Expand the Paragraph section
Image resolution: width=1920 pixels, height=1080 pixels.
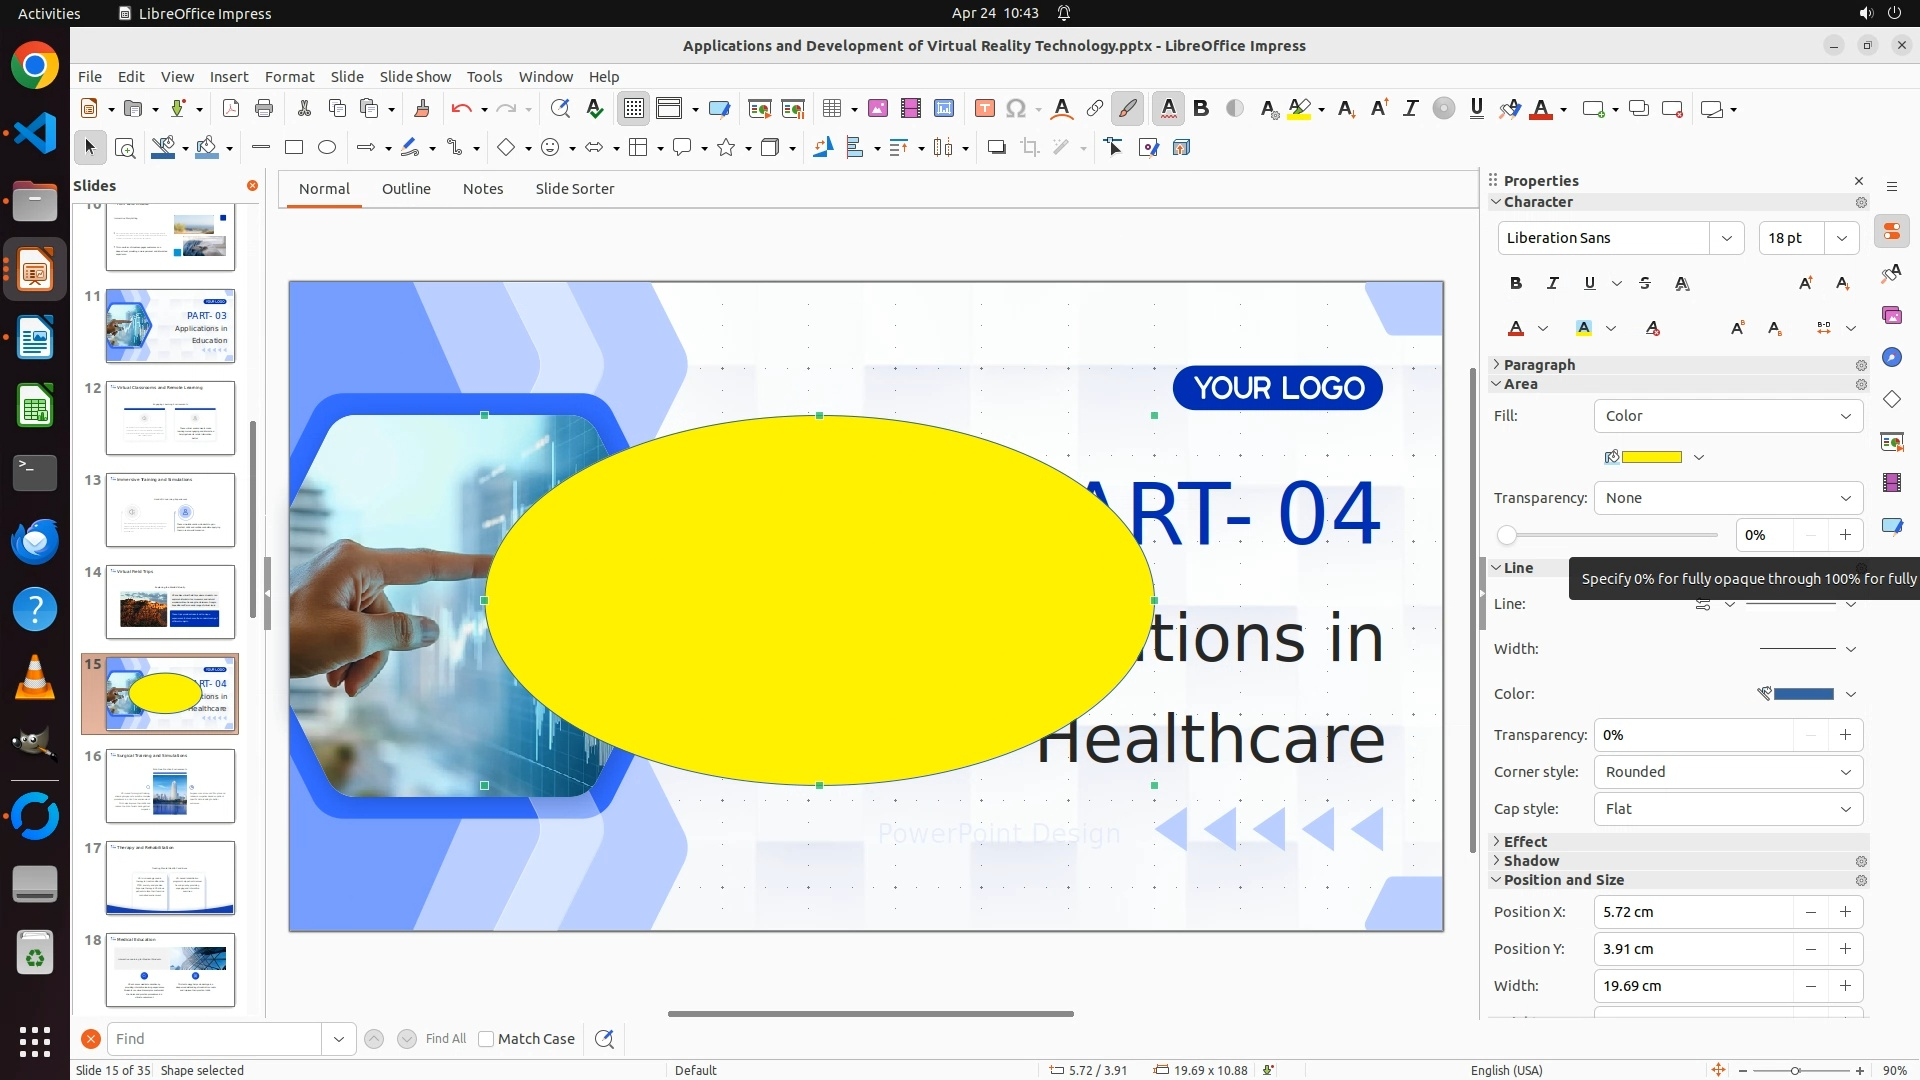(x=1538, y=365)
